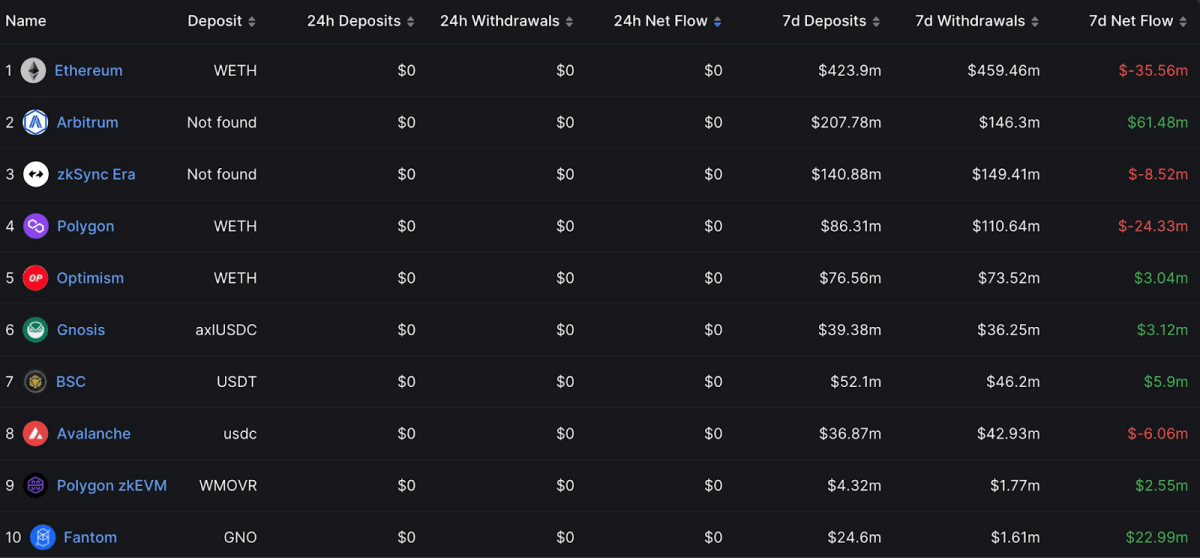Screen dimensions: 1200x558
Task: Sort by 24h Net Flow column
Action: [668, 21]
